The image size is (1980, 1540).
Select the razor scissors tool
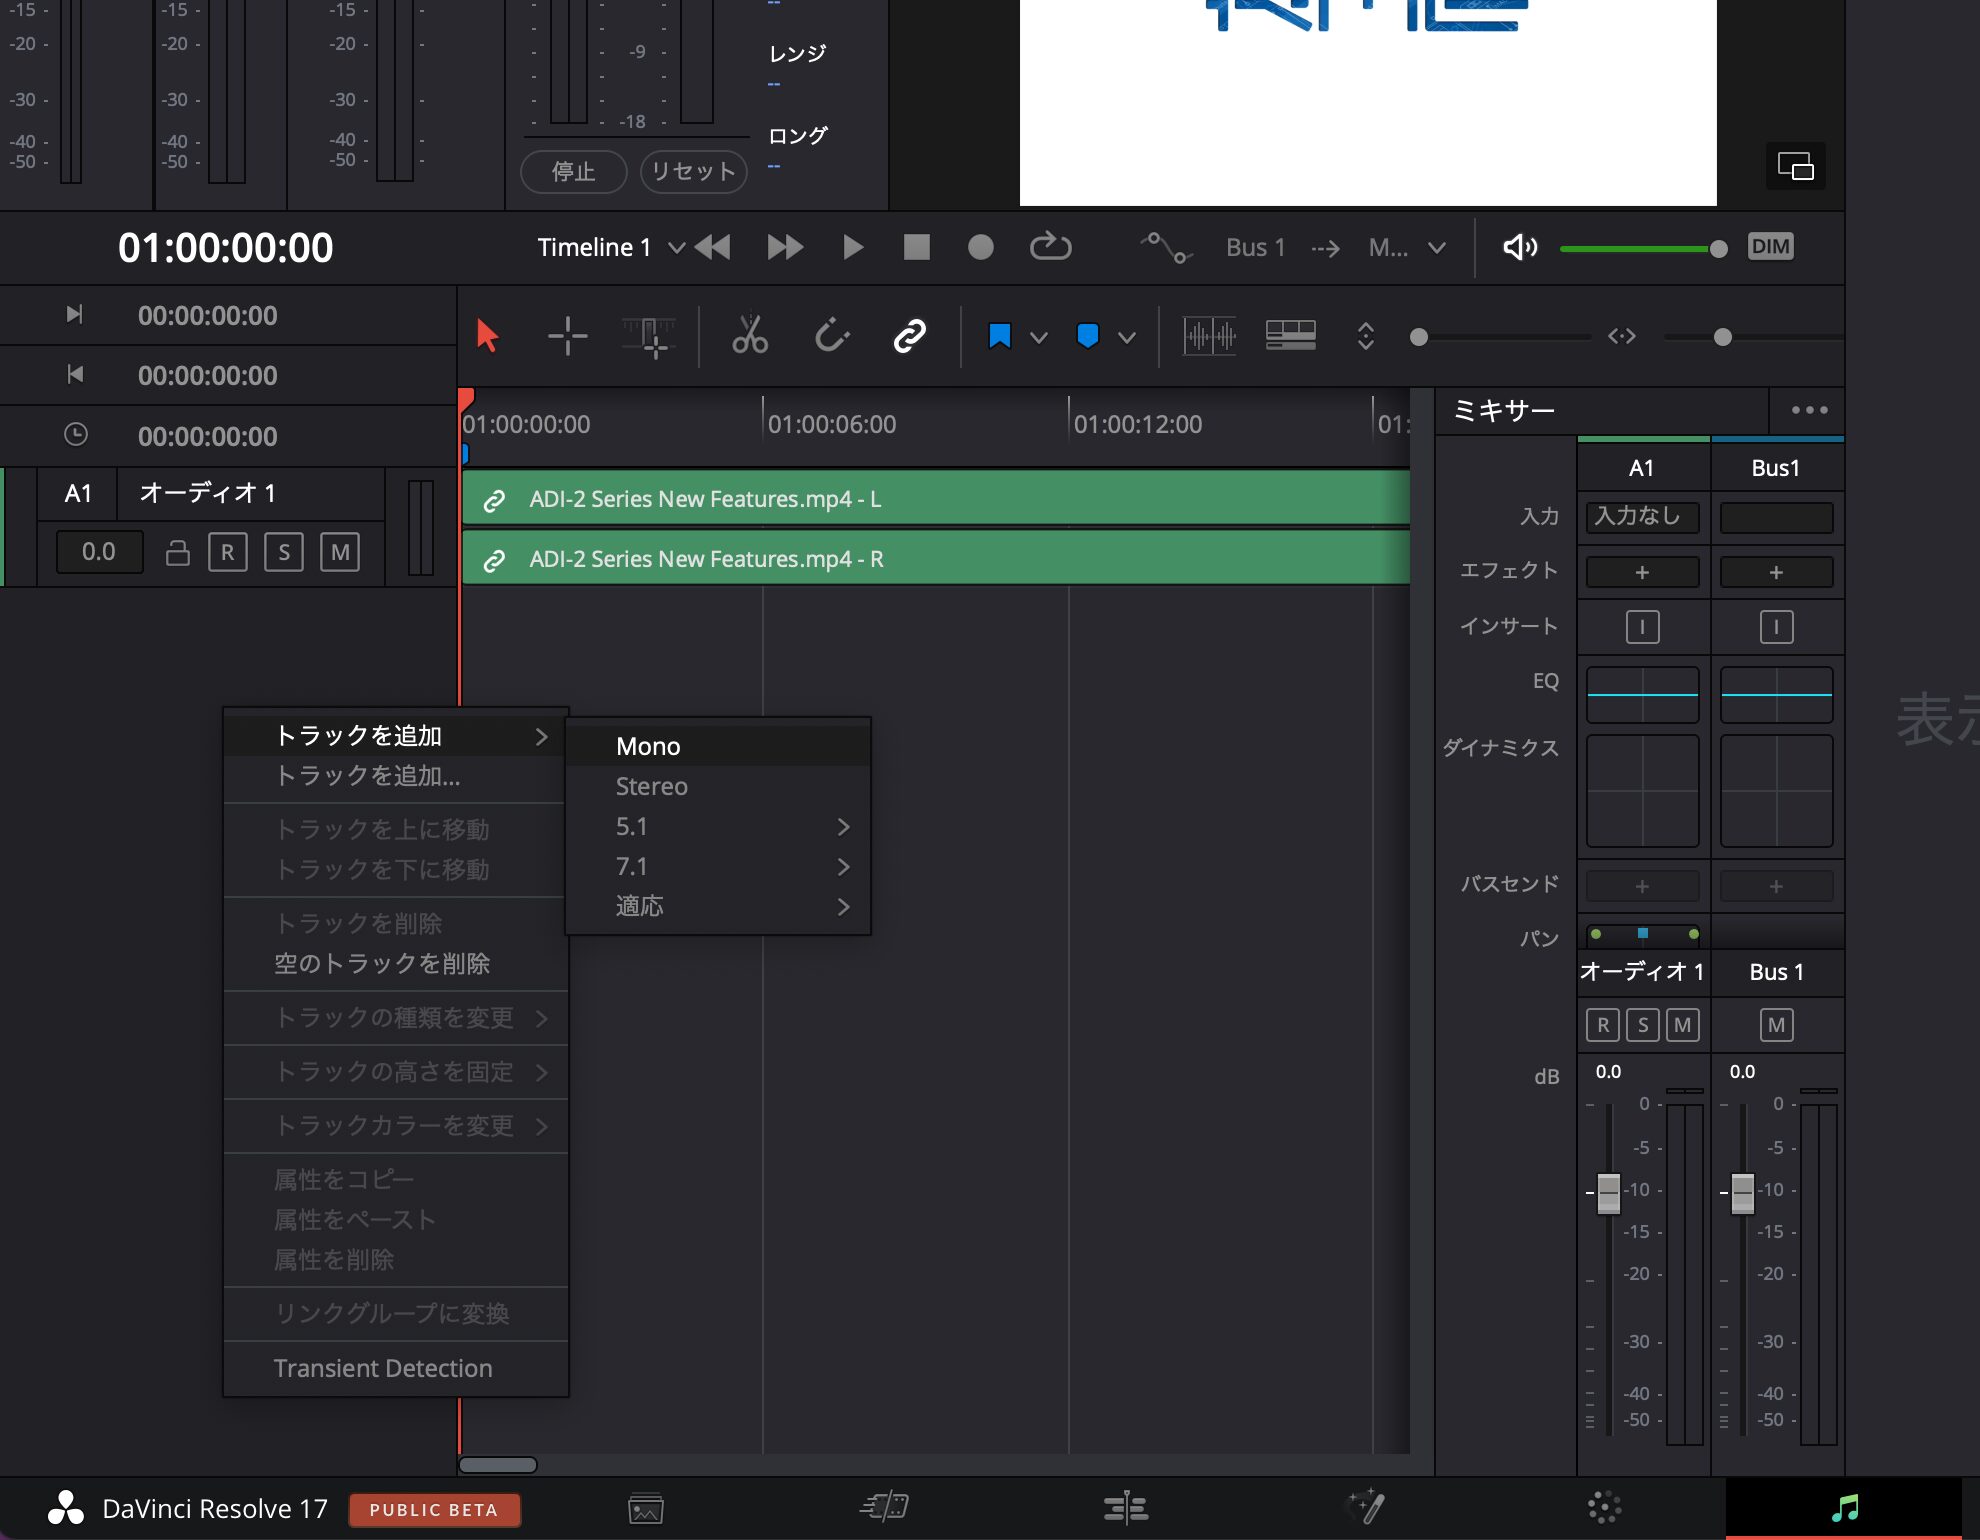[x=749, y=336]
